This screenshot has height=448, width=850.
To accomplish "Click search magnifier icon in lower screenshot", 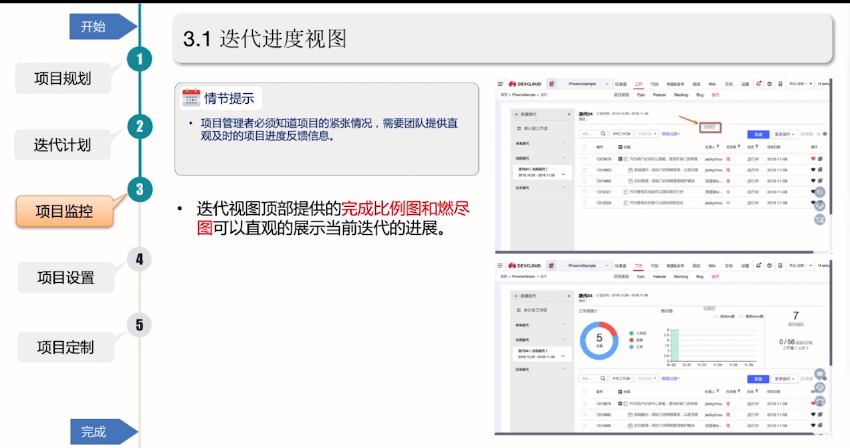I will [x=603, y=378].
